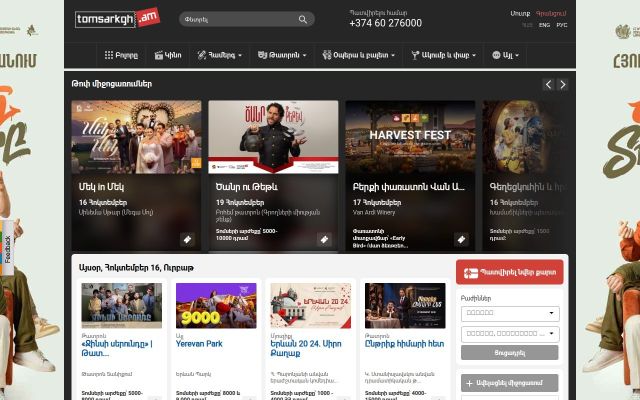Expand the Համերգ concerts menu

point(220,55)
